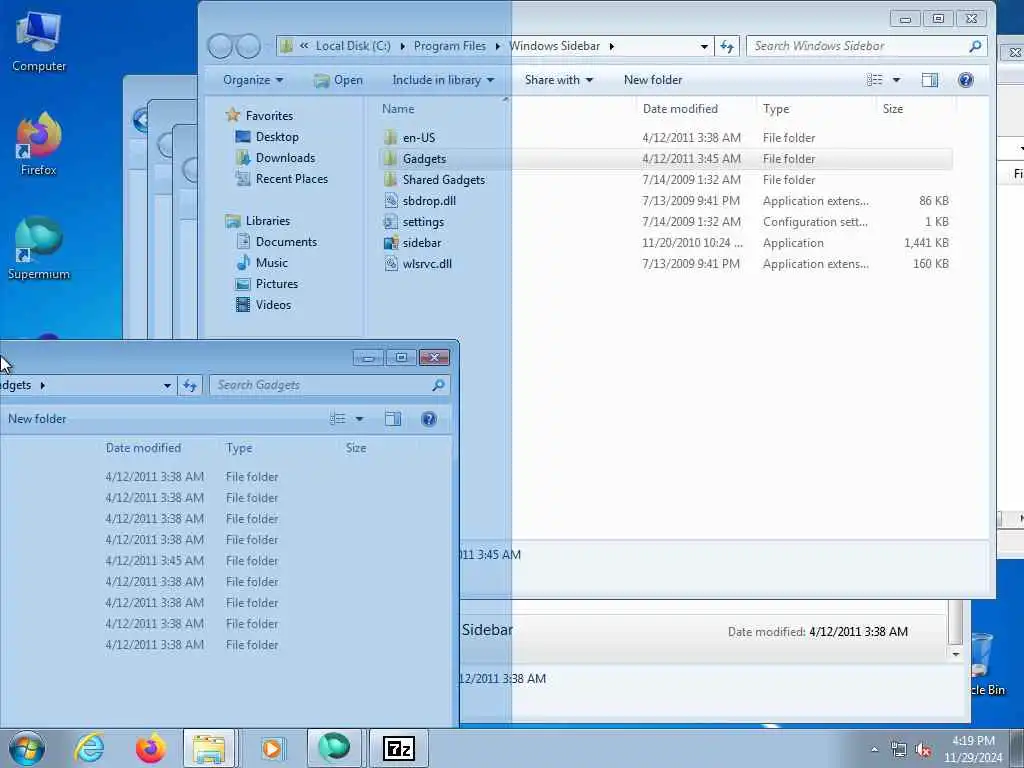Click the Favorites header in navigation pane
Viewport: 1024px width, 768px height.
click(x=260, y=116)
